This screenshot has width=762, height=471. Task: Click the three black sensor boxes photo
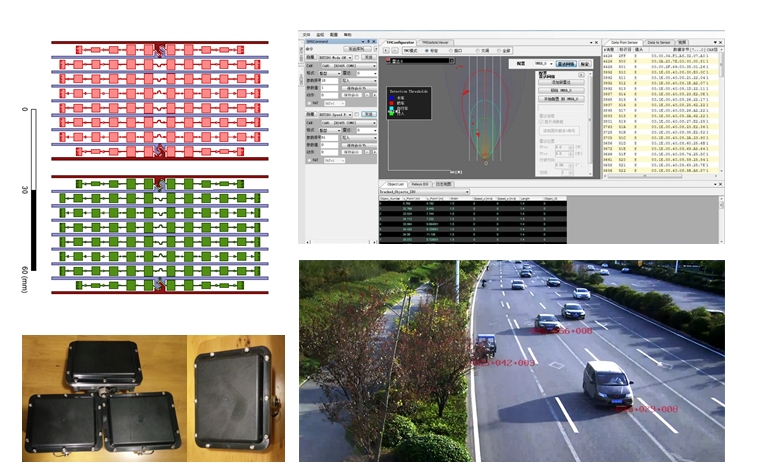tap(104, 398)
